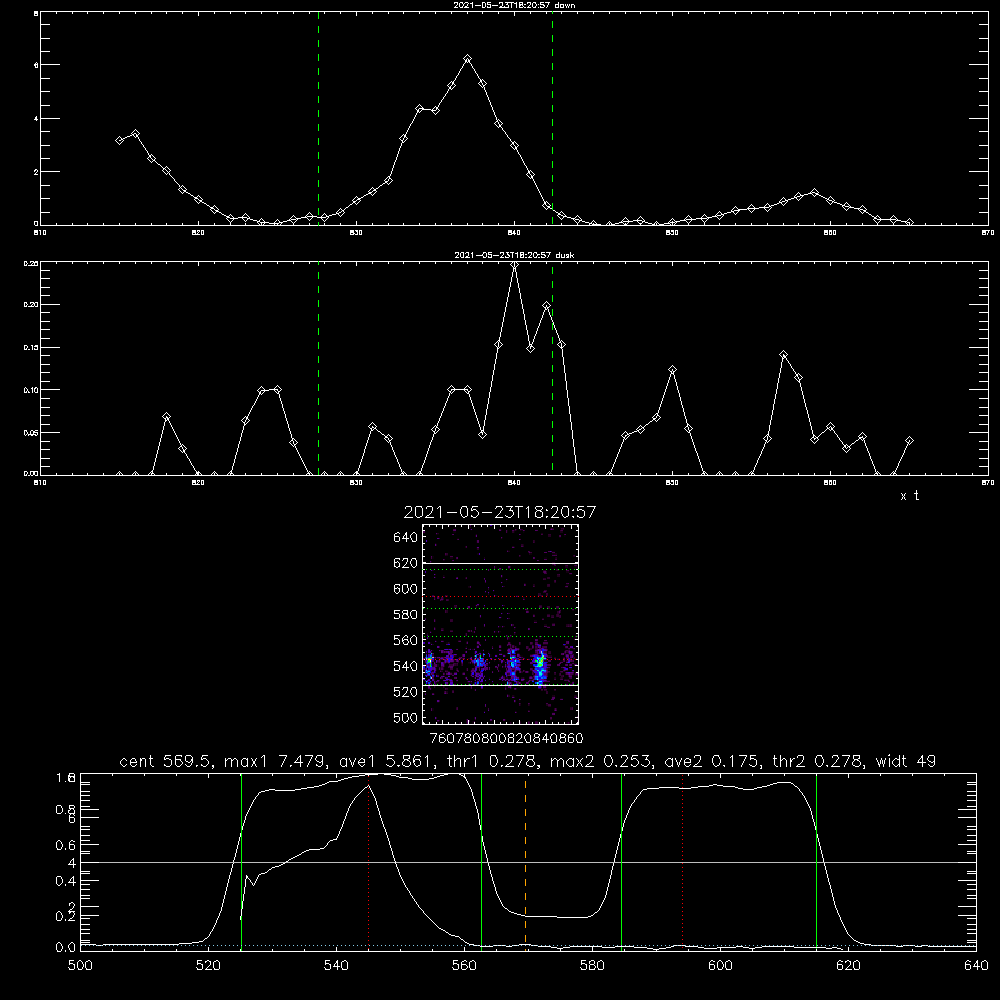Click the bottom plot x-axis label "560"
This screenshot has height=1000, width=1000.
[x=464, y=966]
